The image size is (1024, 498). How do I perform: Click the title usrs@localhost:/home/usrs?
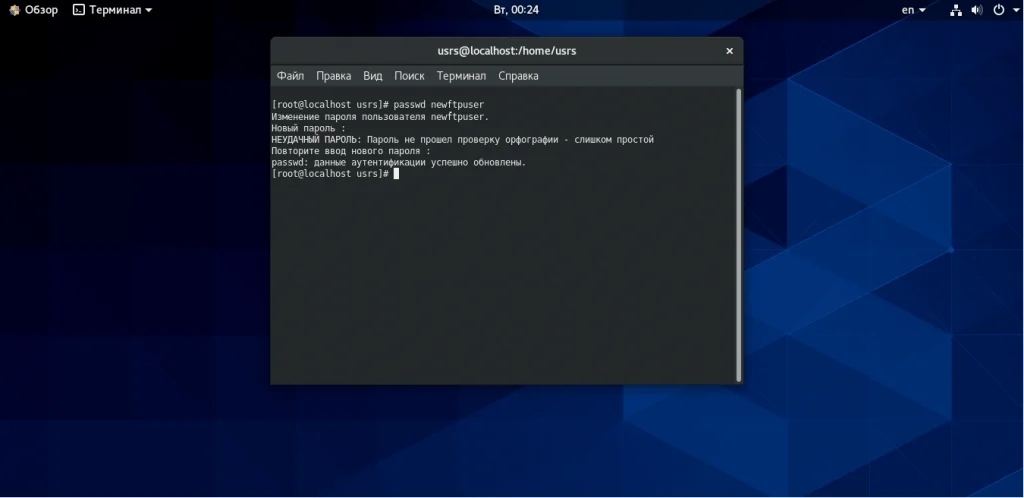pyautogui.click(x=507, y=51)
